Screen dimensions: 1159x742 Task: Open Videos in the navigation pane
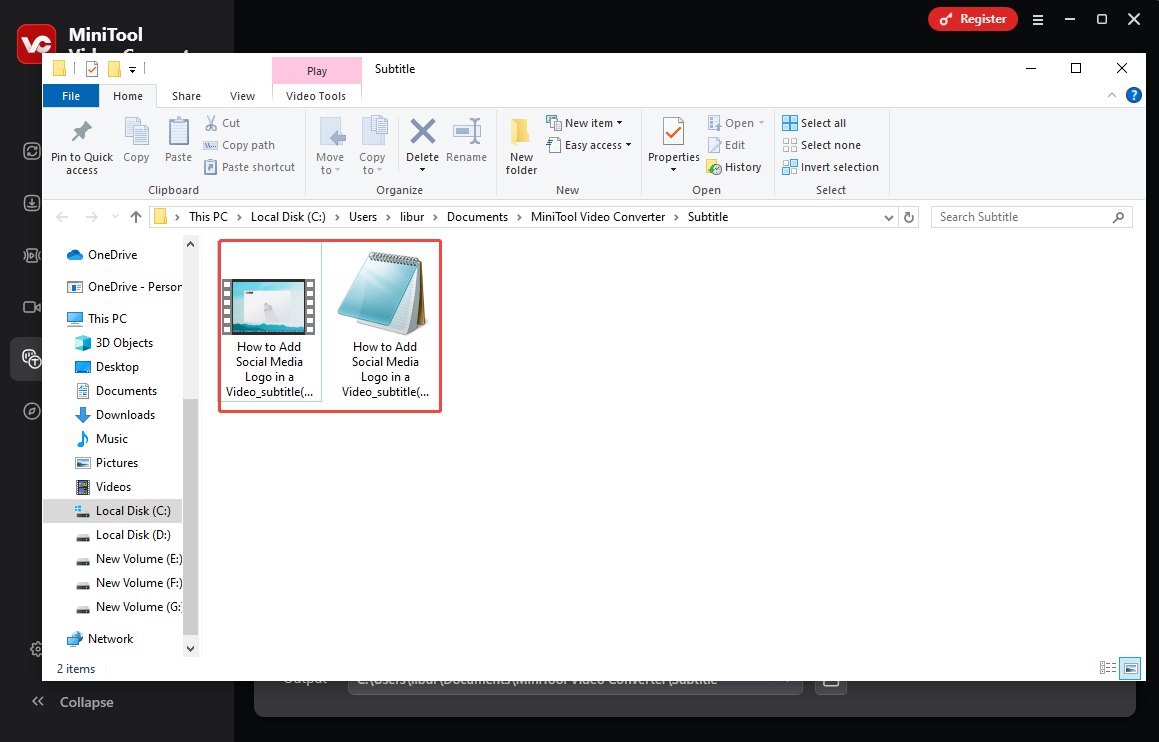coord(103,487)
